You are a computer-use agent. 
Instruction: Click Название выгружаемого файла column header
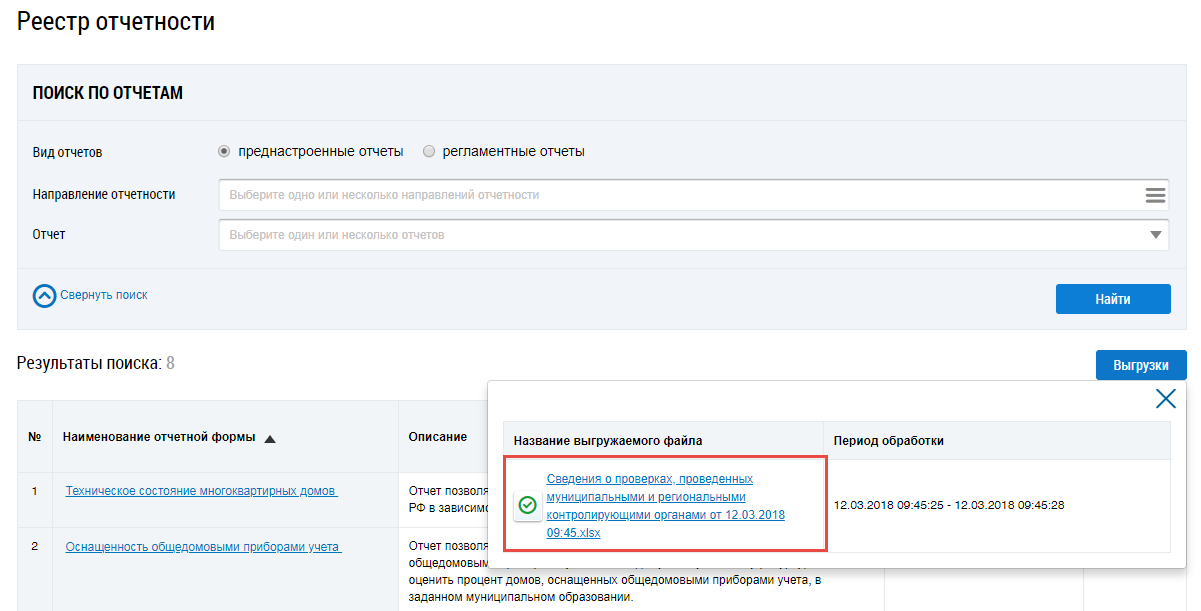[608, 441]
